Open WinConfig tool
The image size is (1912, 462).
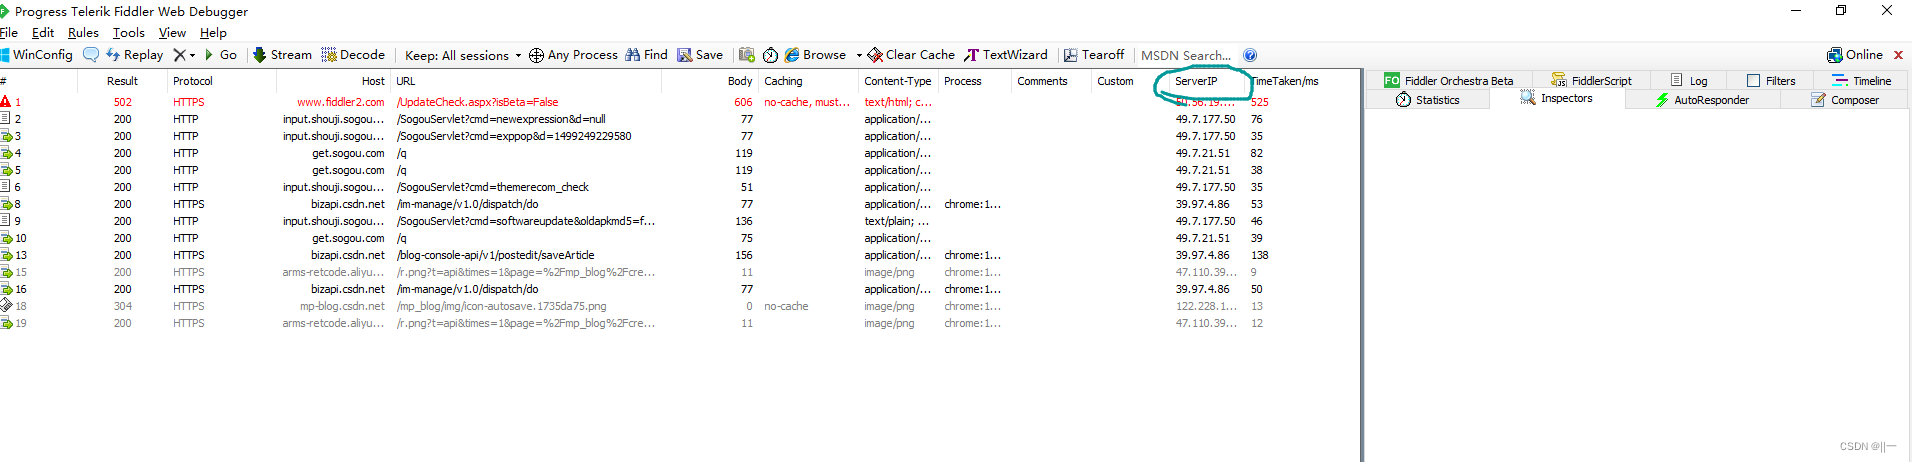point(37,55)
